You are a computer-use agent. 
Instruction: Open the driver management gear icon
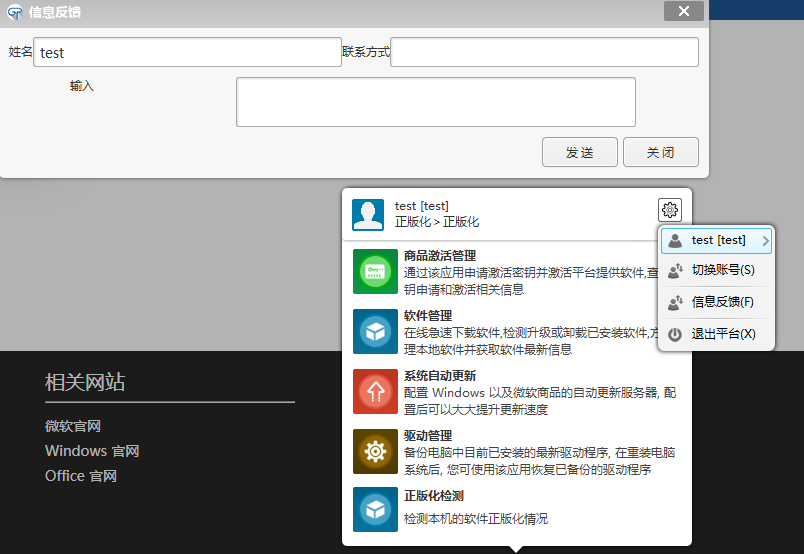(375, 451)
